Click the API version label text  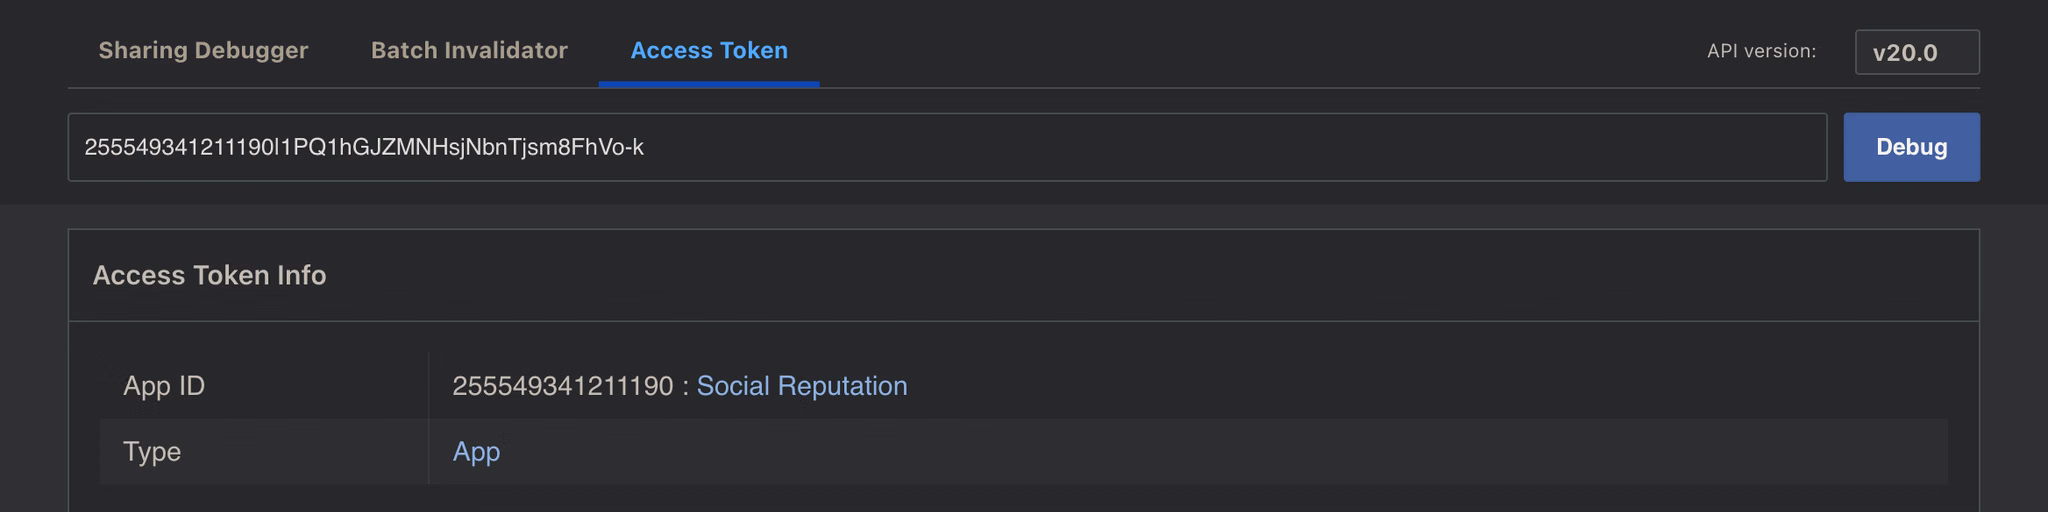pos(1761,51)
